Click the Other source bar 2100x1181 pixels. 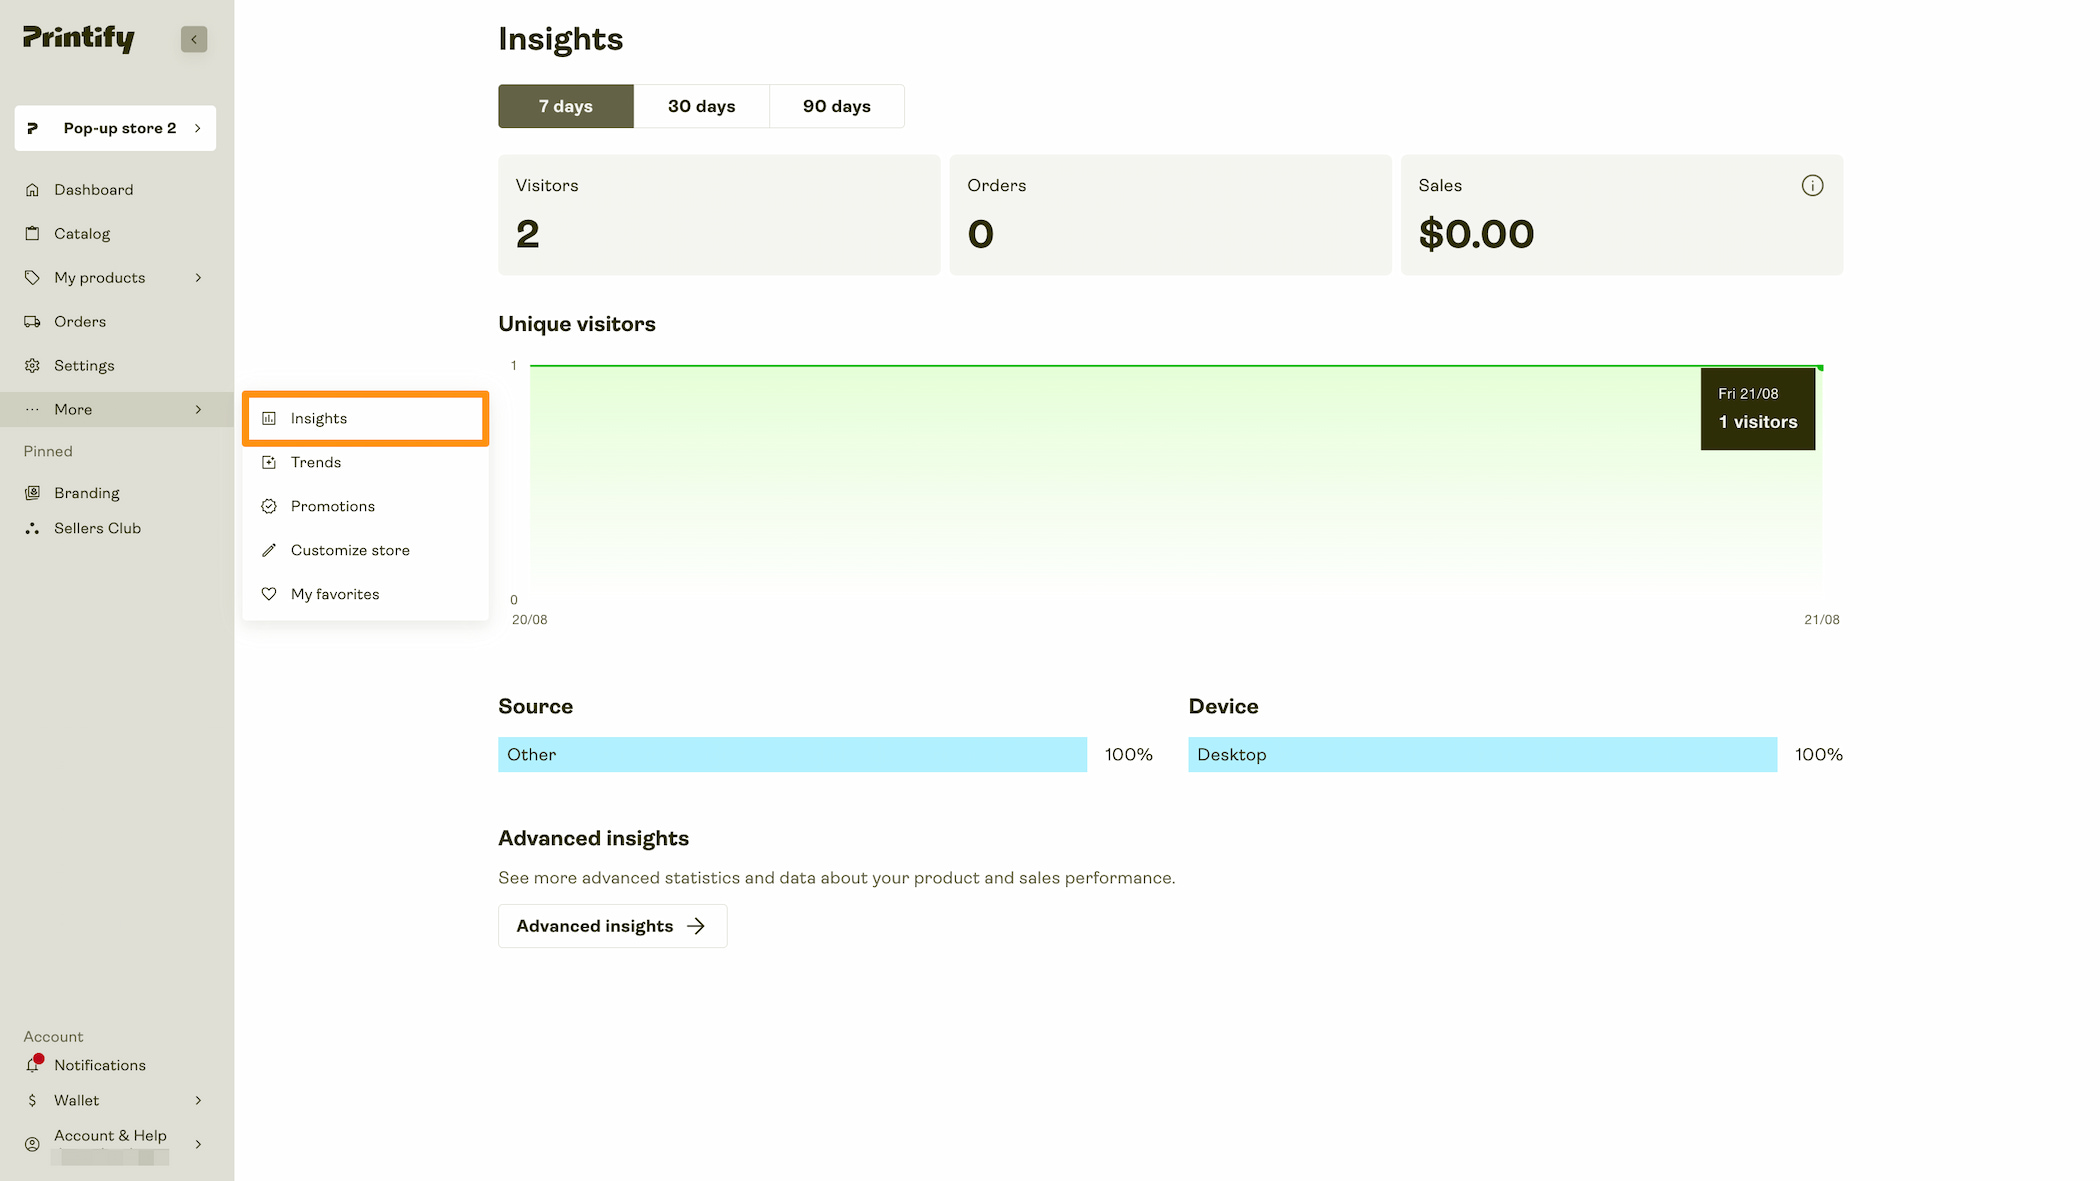click(792, 755)
